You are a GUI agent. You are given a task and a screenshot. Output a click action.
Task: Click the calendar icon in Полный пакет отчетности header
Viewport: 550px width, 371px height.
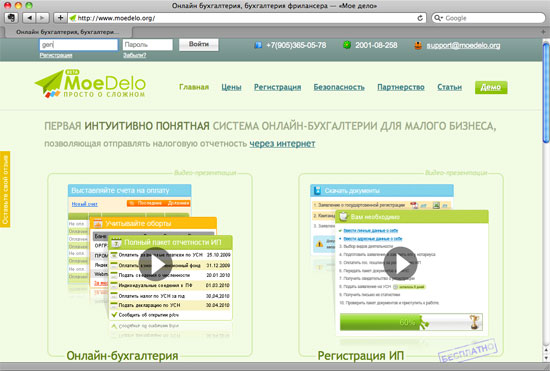pos(116,242)
